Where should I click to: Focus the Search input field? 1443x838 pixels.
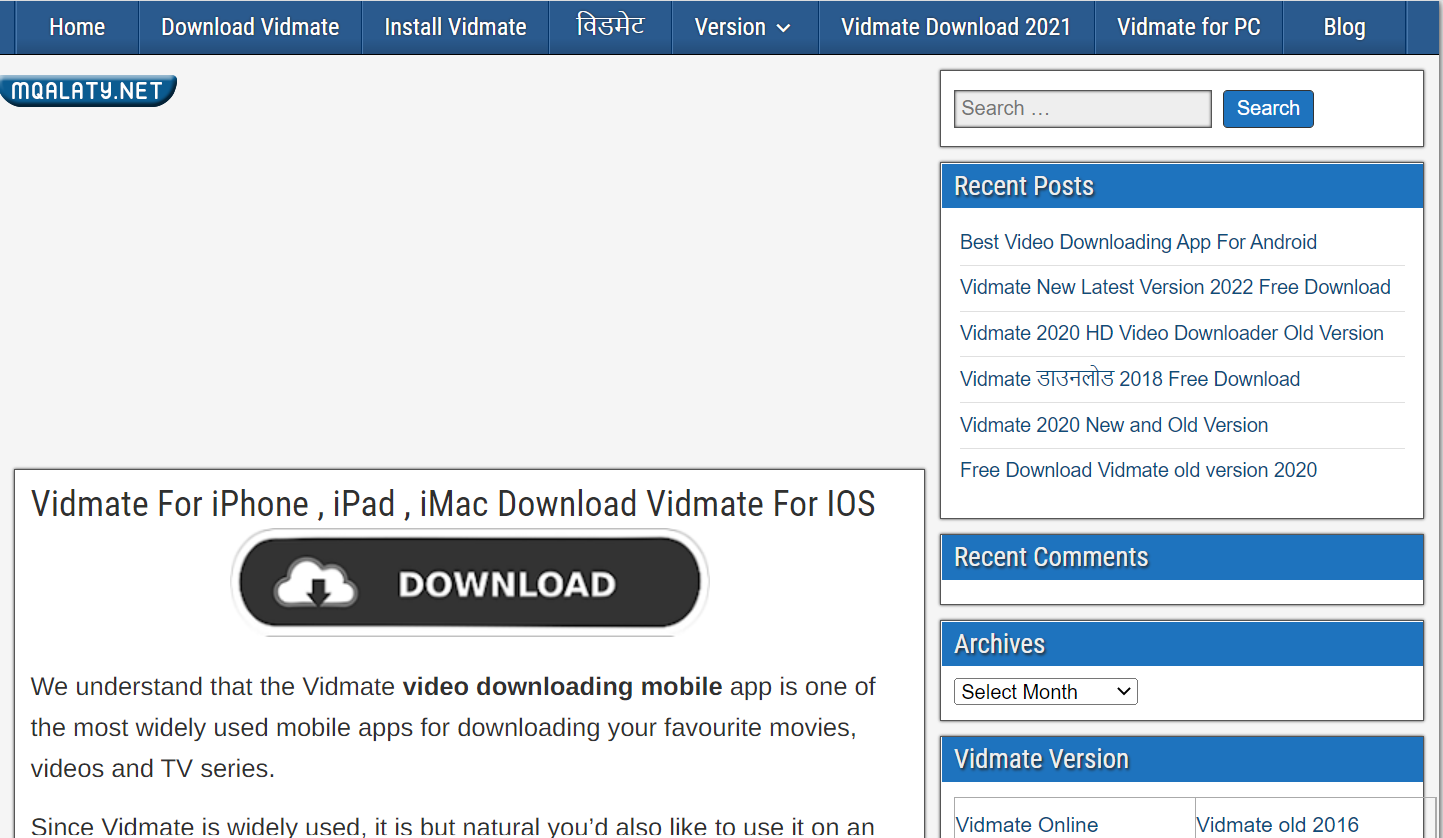[1082, 108]
